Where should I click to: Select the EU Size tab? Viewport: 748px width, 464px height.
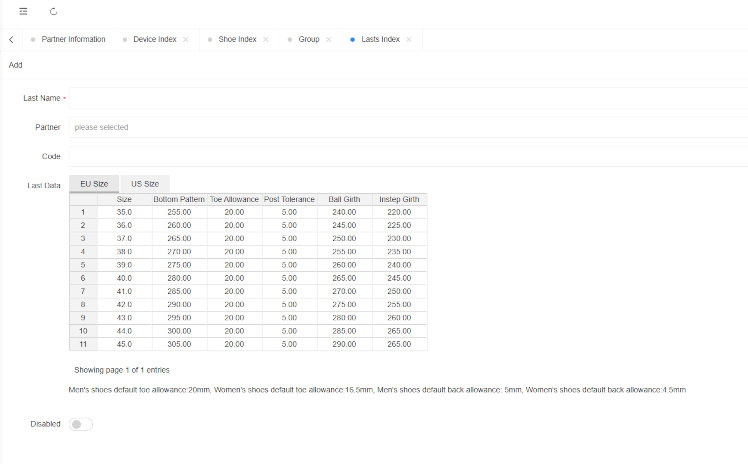point(94,184)
